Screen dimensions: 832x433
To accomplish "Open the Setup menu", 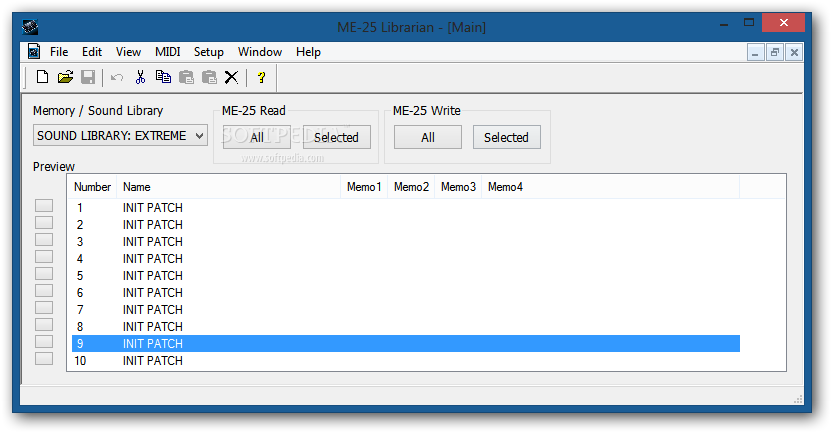I will point(209,52).
